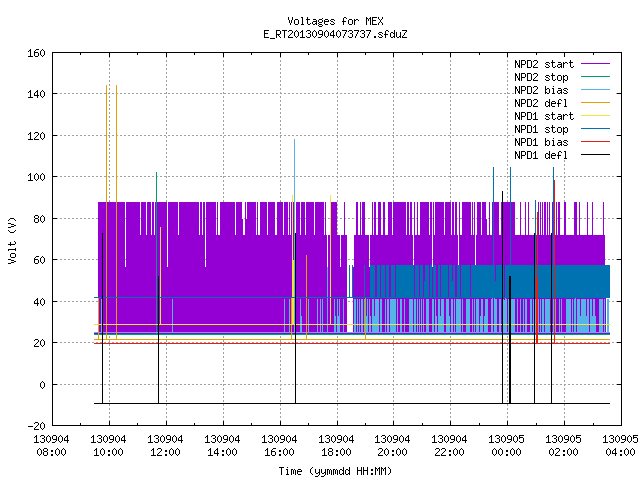The height and width of the screenshot is (480, 640).
Task: Click the x-axis tick label 130904 14:00
Action: [222, 446]
